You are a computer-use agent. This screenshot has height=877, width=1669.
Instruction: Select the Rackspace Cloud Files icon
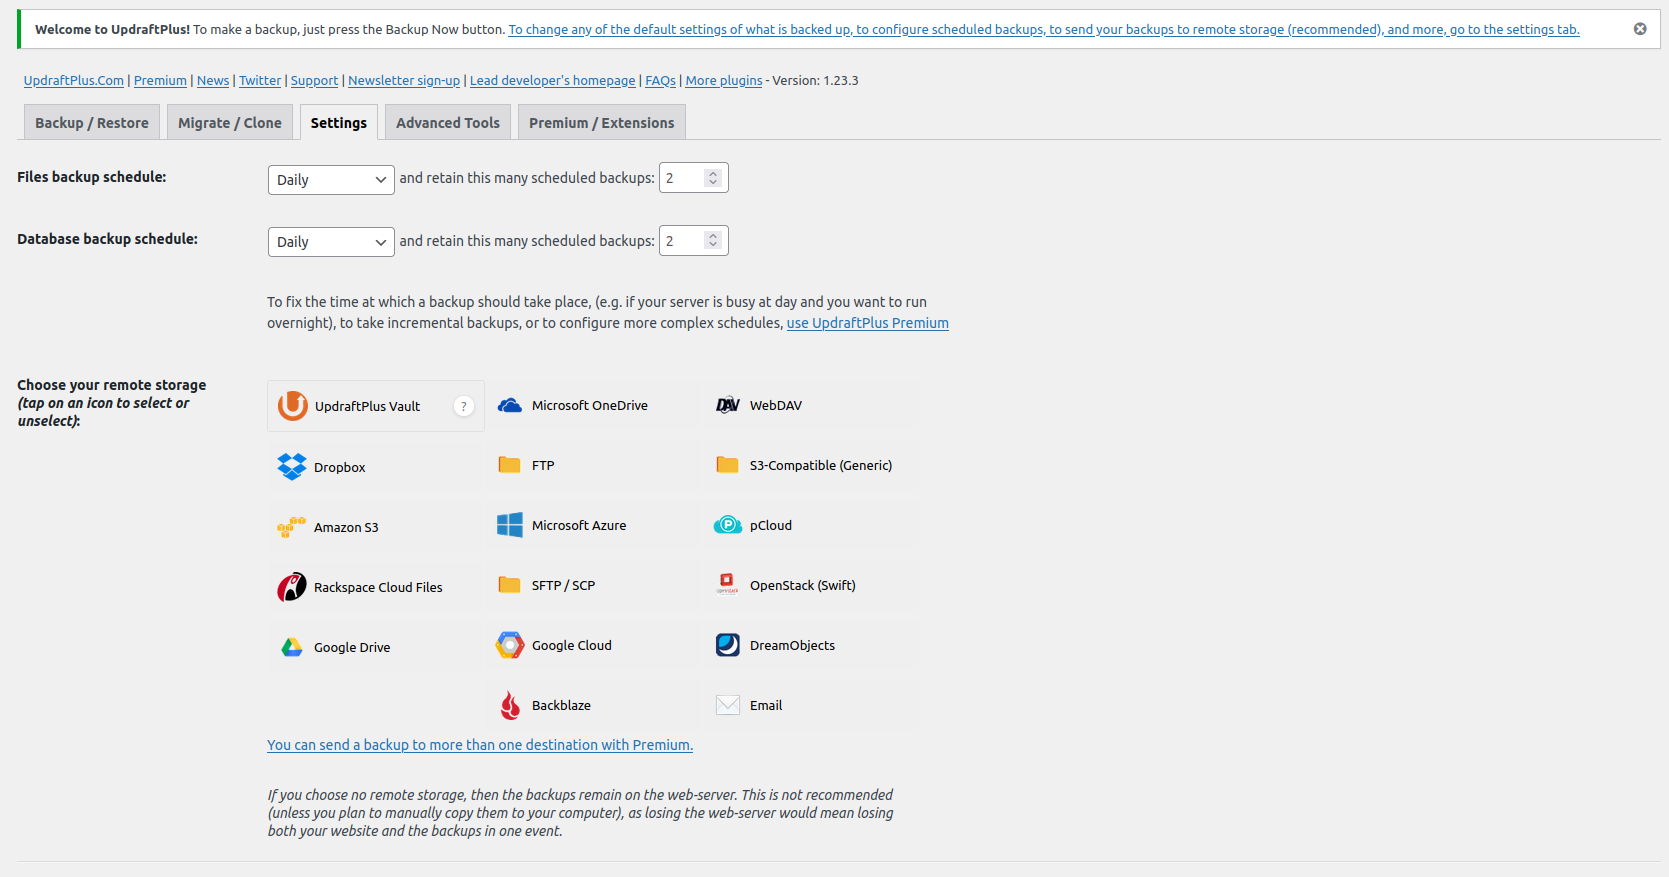click(292, 587)
